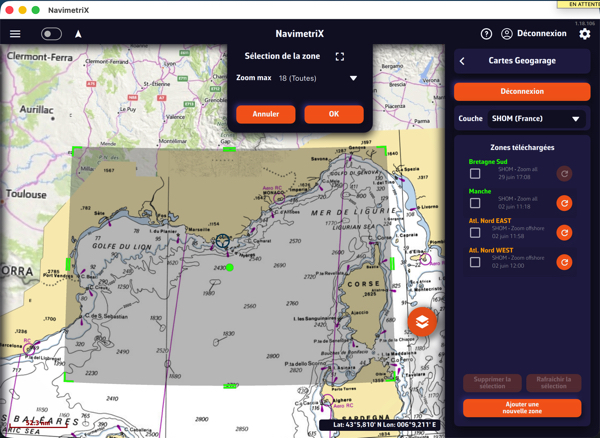This screenshot has width=600, height=438.
Task: Click the top-left selection corner handle
Action: tap(76, 150)
